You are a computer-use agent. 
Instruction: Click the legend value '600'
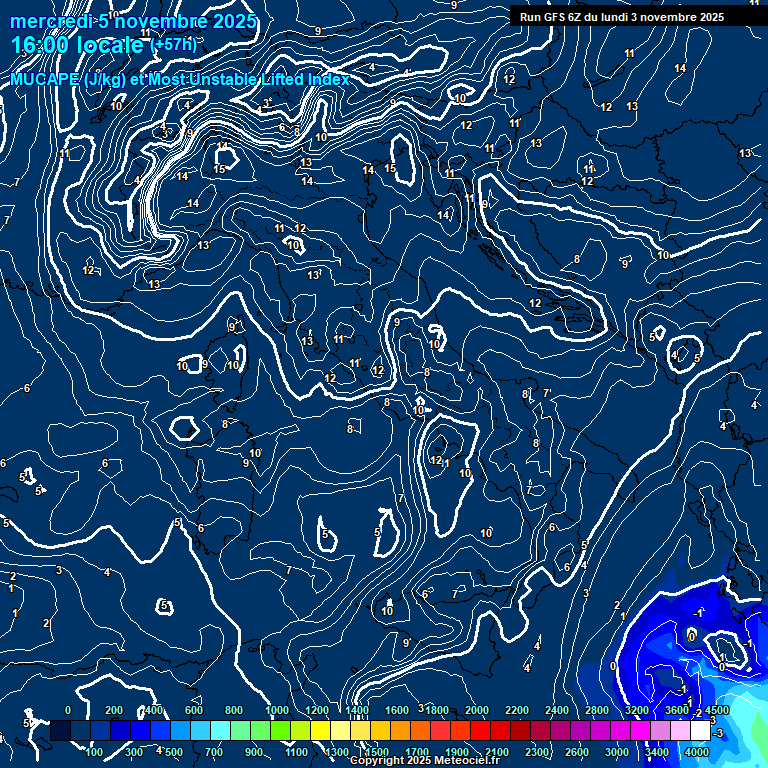coord(194,710)
